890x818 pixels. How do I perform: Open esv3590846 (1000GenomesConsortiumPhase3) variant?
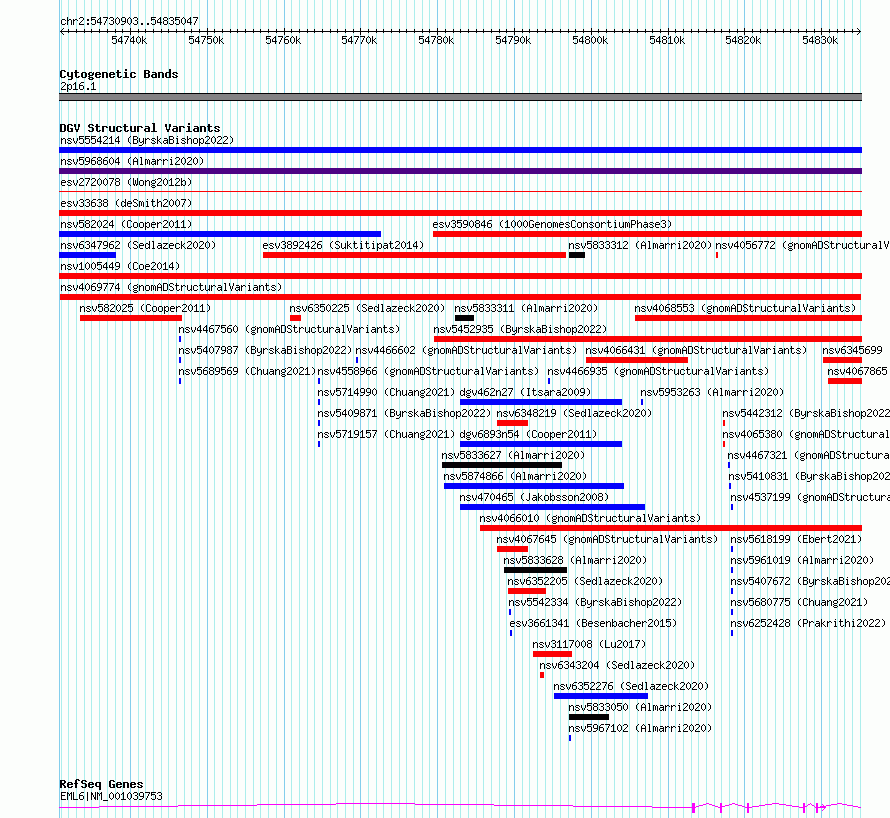(552, 224)
